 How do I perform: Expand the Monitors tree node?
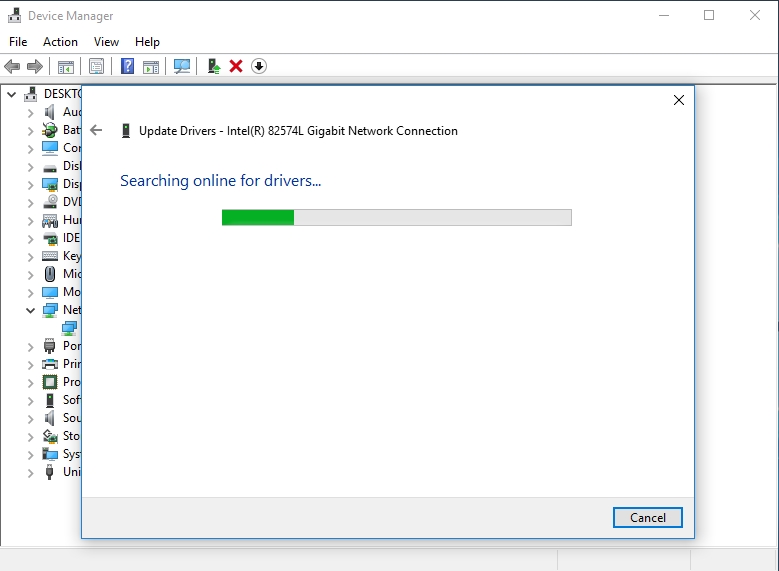click(x=30, y=293)
